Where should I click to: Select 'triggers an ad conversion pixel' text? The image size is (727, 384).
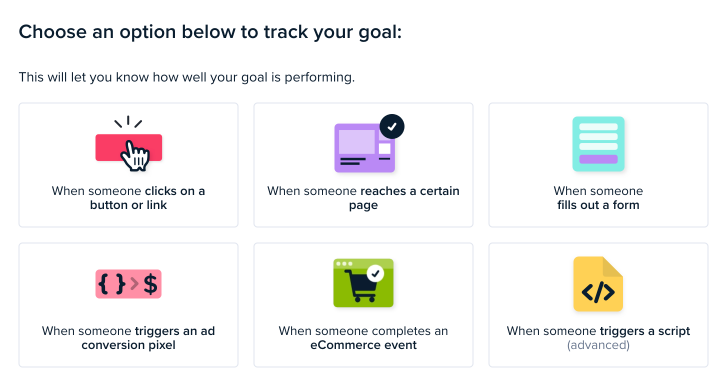pyautogui.click(x=148, y=338)
